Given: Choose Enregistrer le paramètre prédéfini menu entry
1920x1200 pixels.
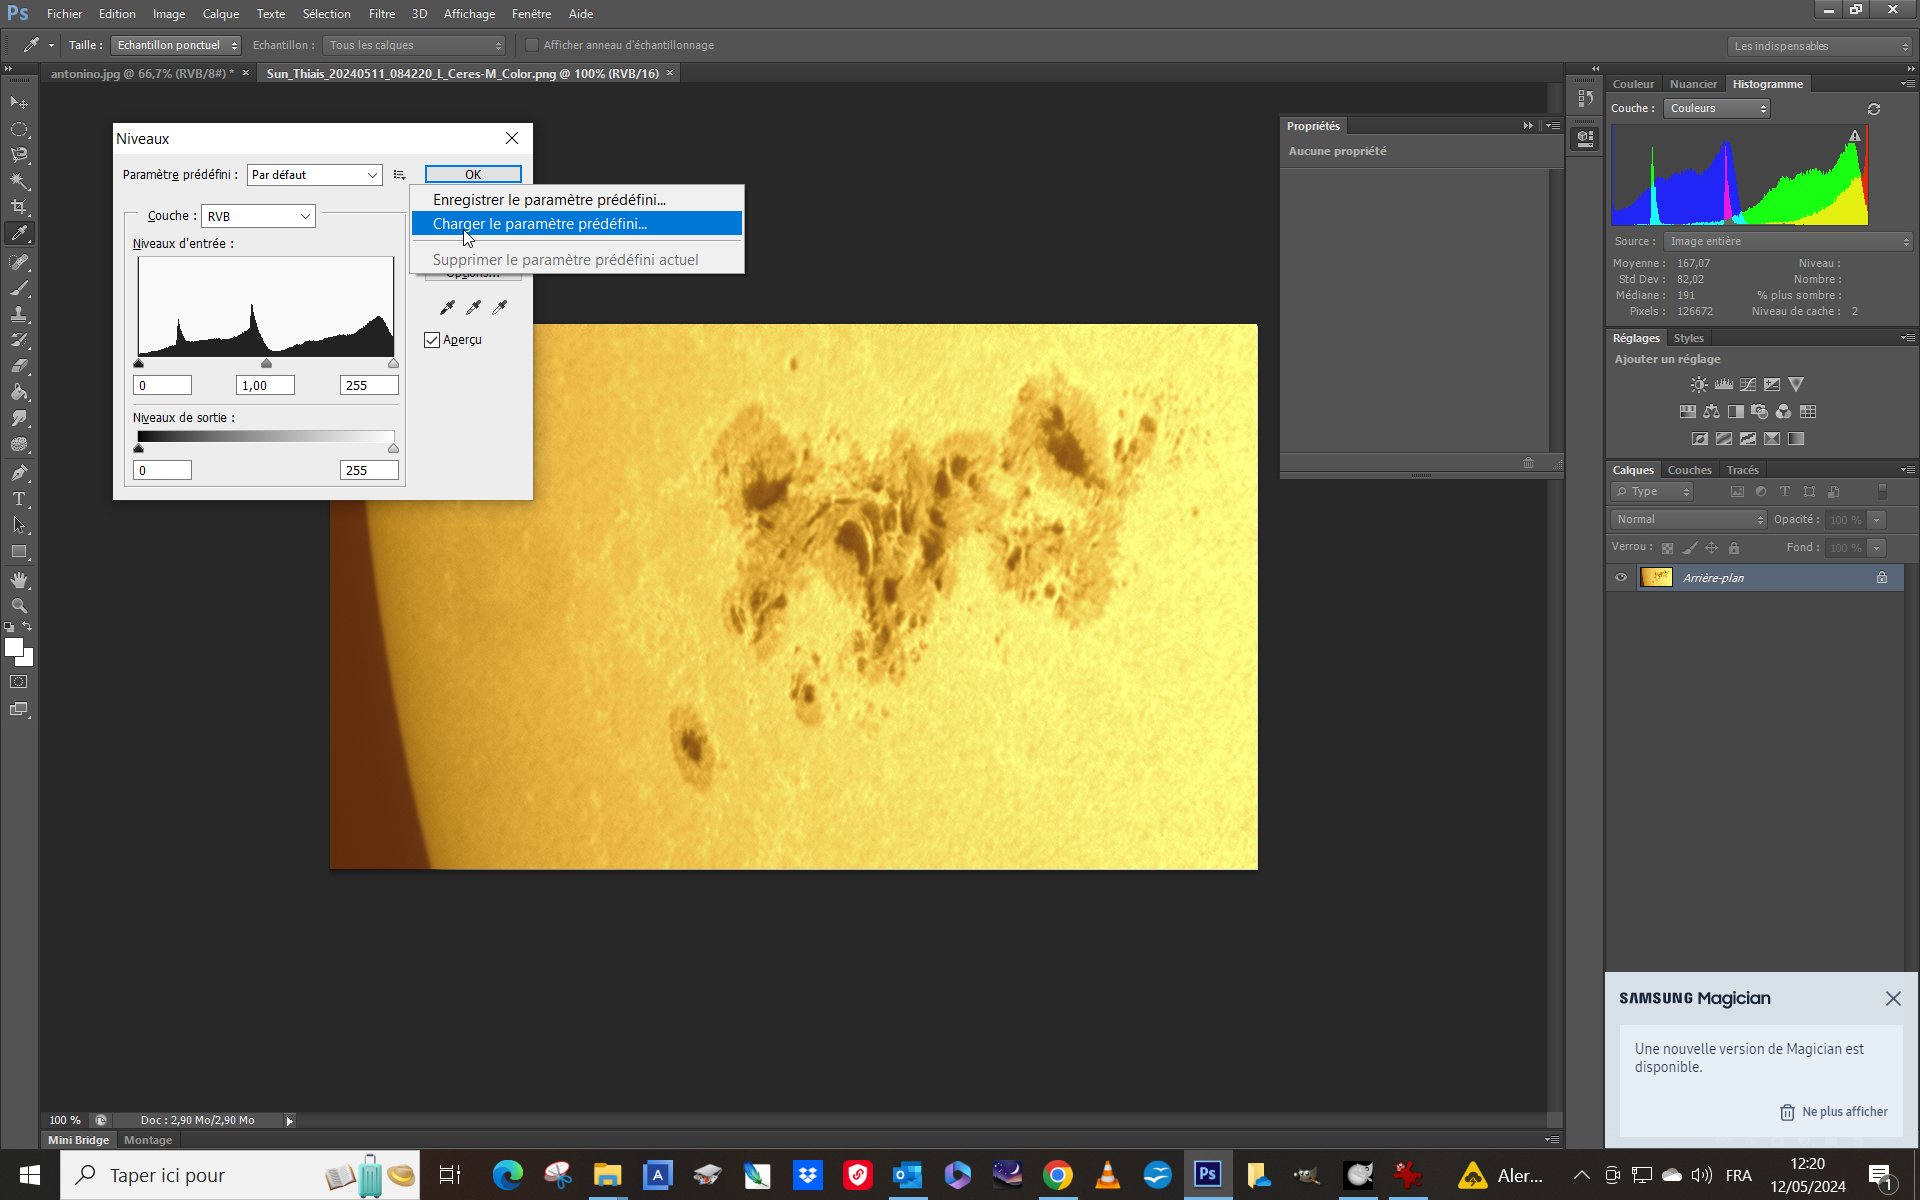Looking at the screenshot, I should pos(549,200).
